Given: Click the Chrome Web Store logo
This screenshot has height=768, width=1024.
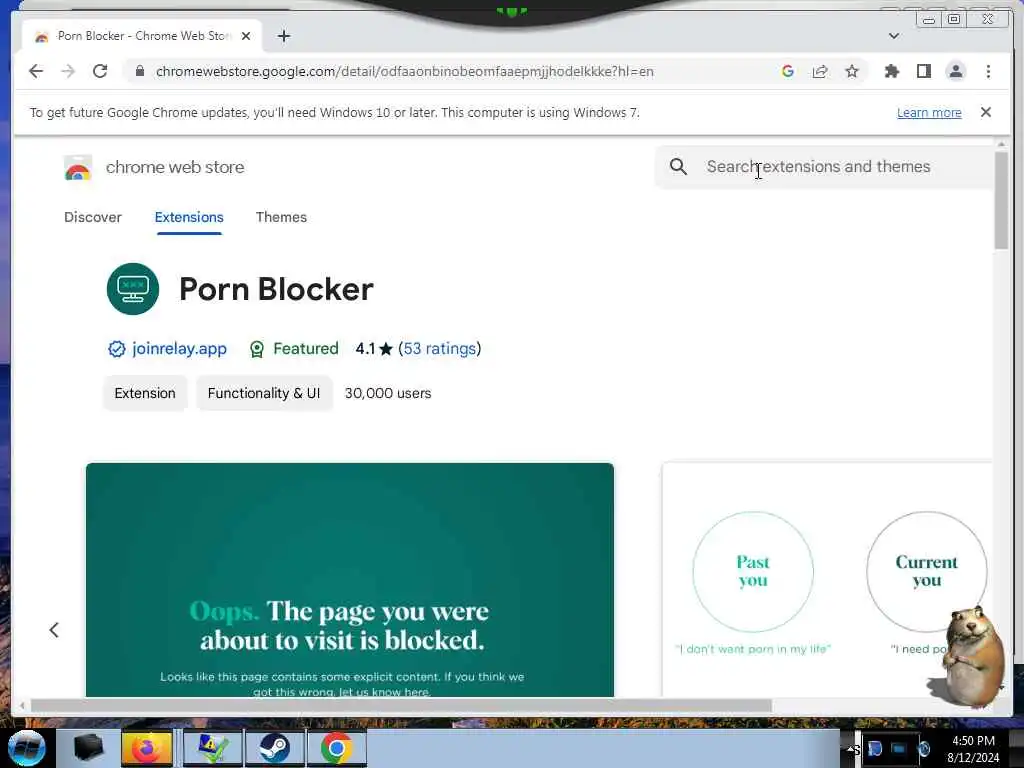Looking at the screenshot, I should [78, 167].
